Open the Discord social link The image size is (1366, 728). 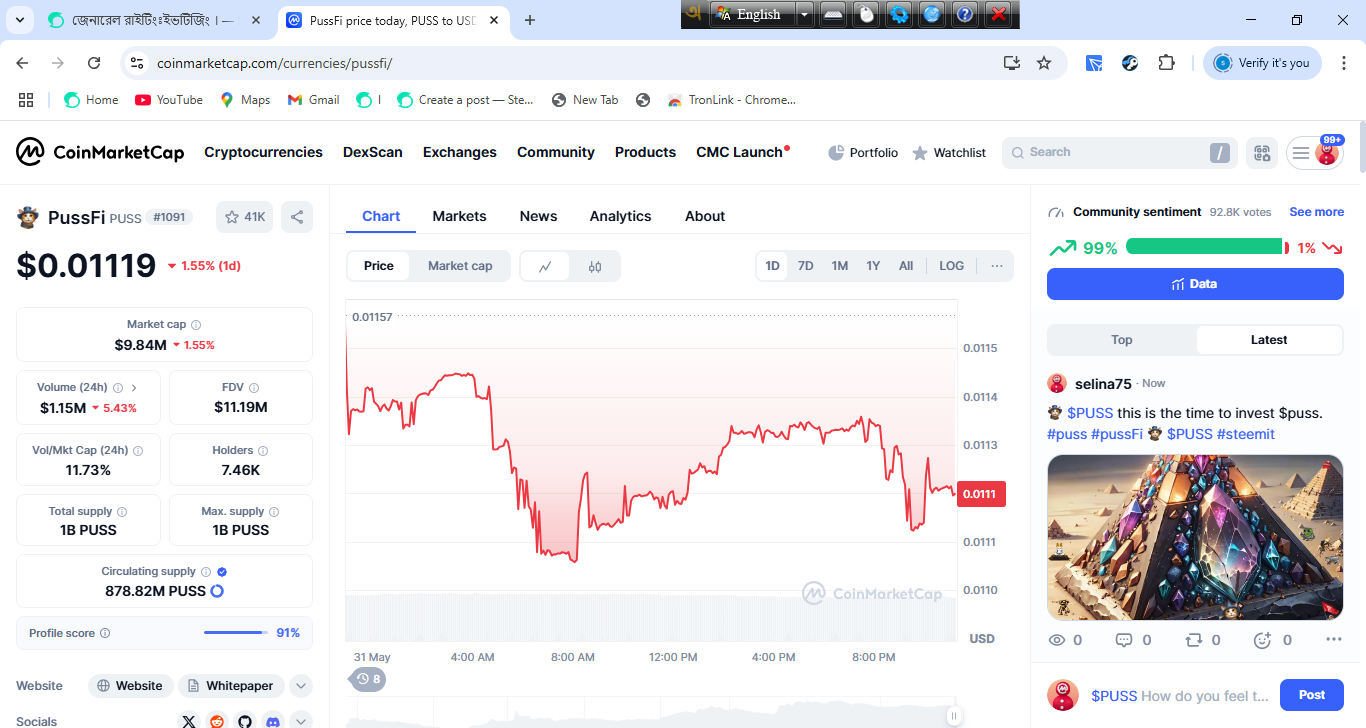pos(273,721)
